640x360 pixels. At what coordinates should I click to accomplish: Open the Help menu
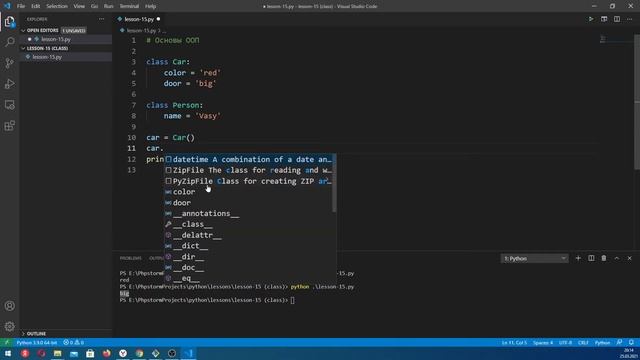[x=150, y=6]
